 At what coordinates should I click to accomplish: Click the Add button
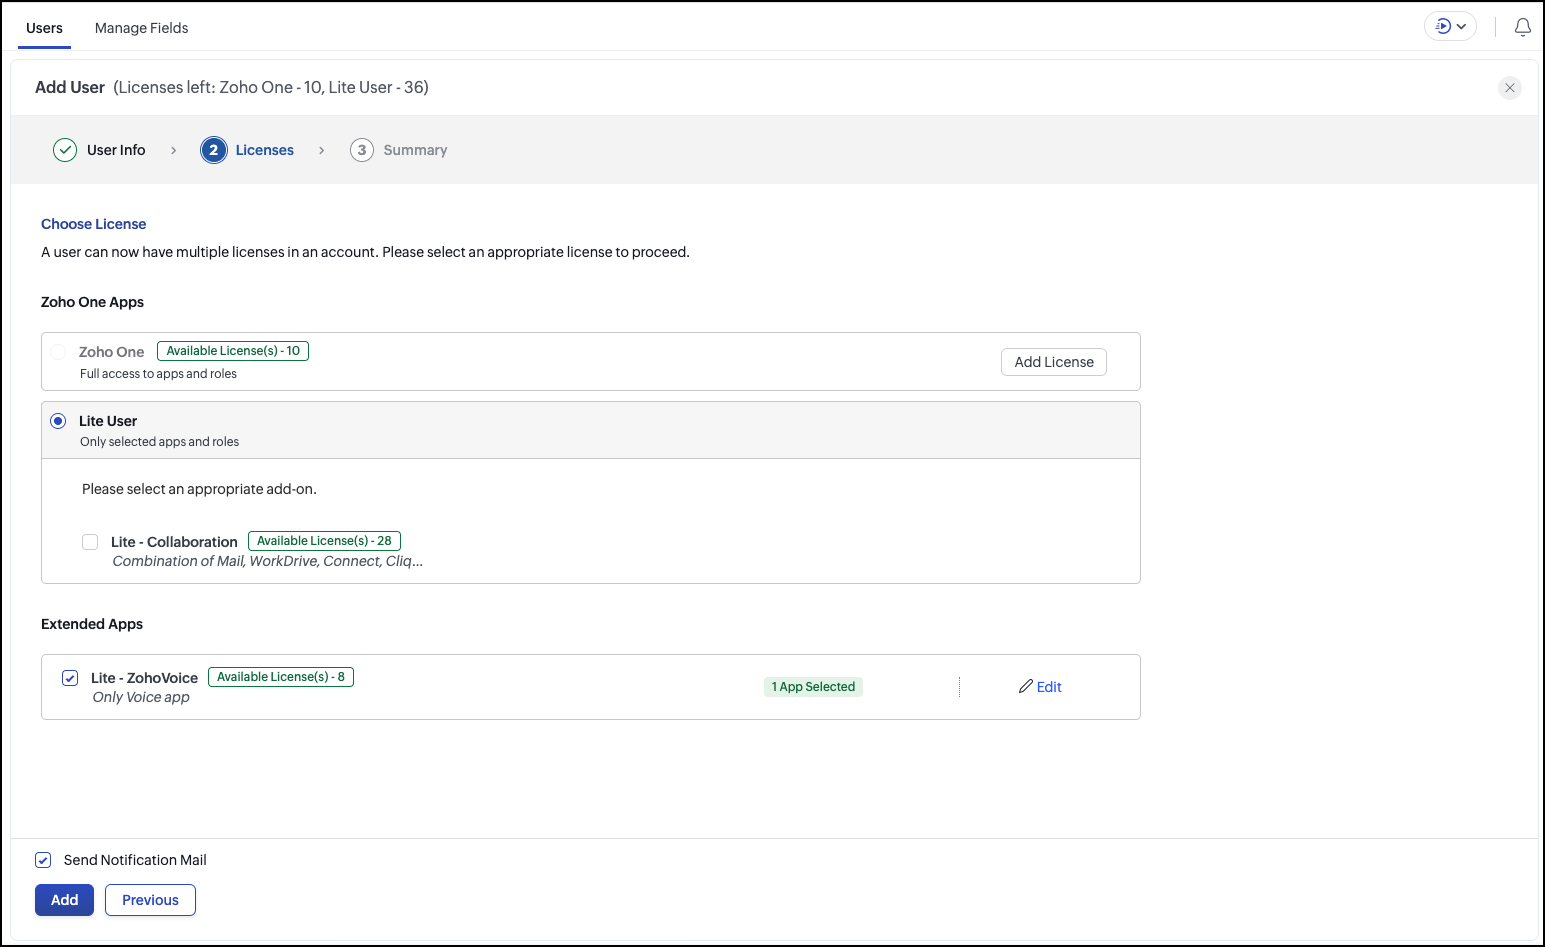point(64,900)
